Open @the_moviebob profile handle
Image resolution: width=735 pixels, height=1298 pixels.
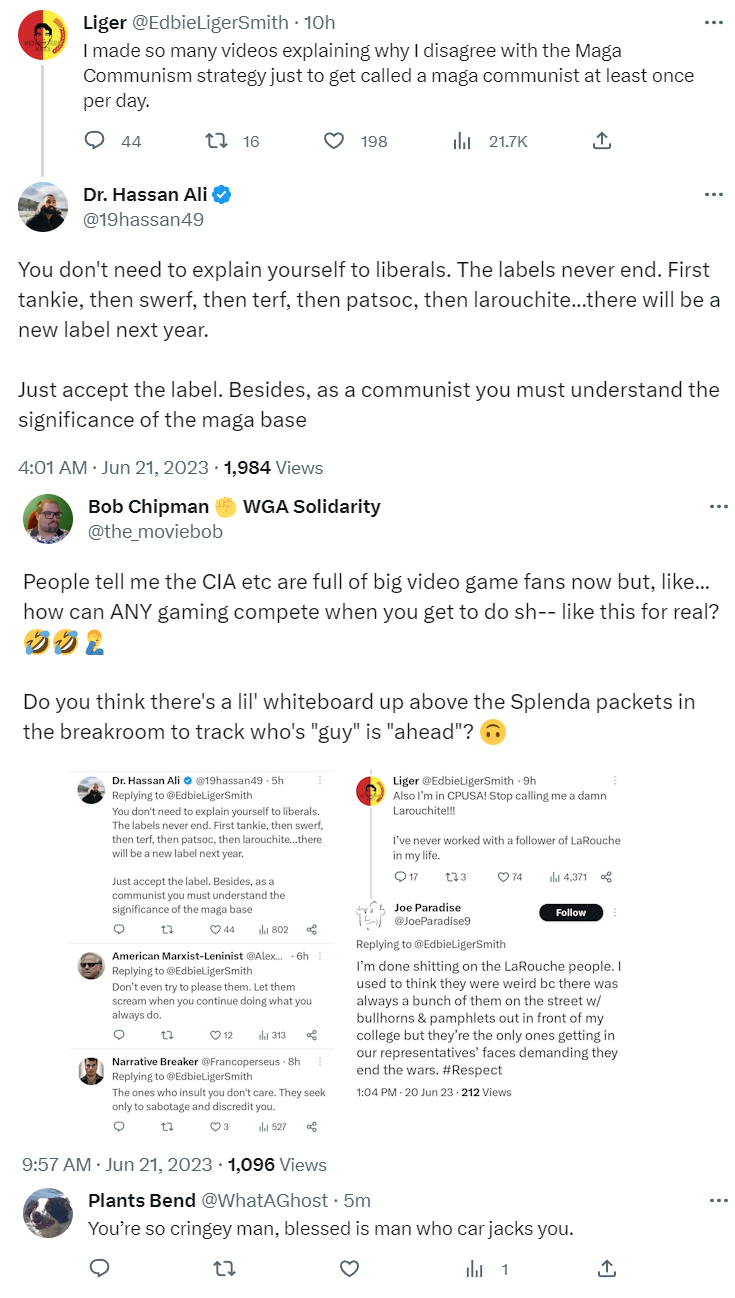pyautogui.click(x=155, y=532)
